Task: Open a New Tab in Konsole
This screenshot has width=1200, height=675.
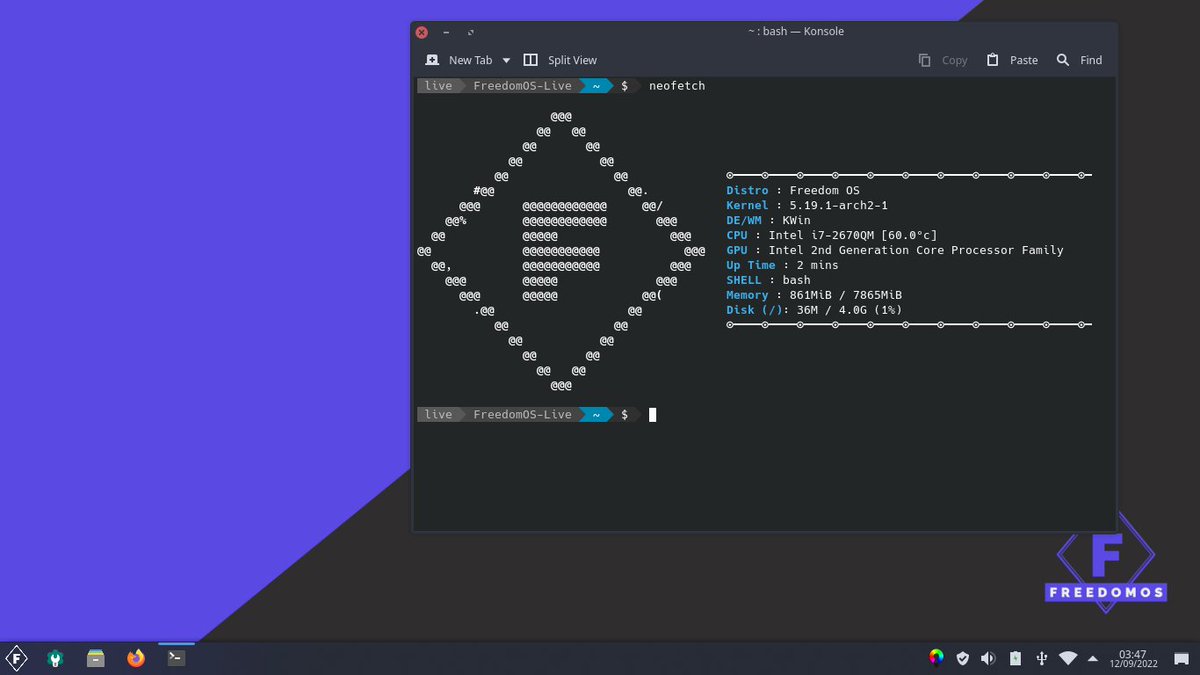Action: (459, 60)
